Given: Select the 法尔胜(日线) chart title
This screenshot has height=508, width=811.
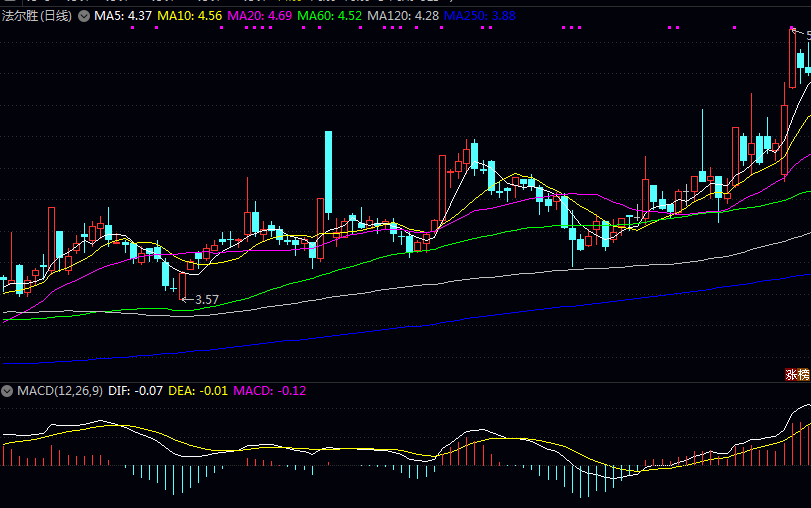Looking at the screenshot, I should coord(37,16).
